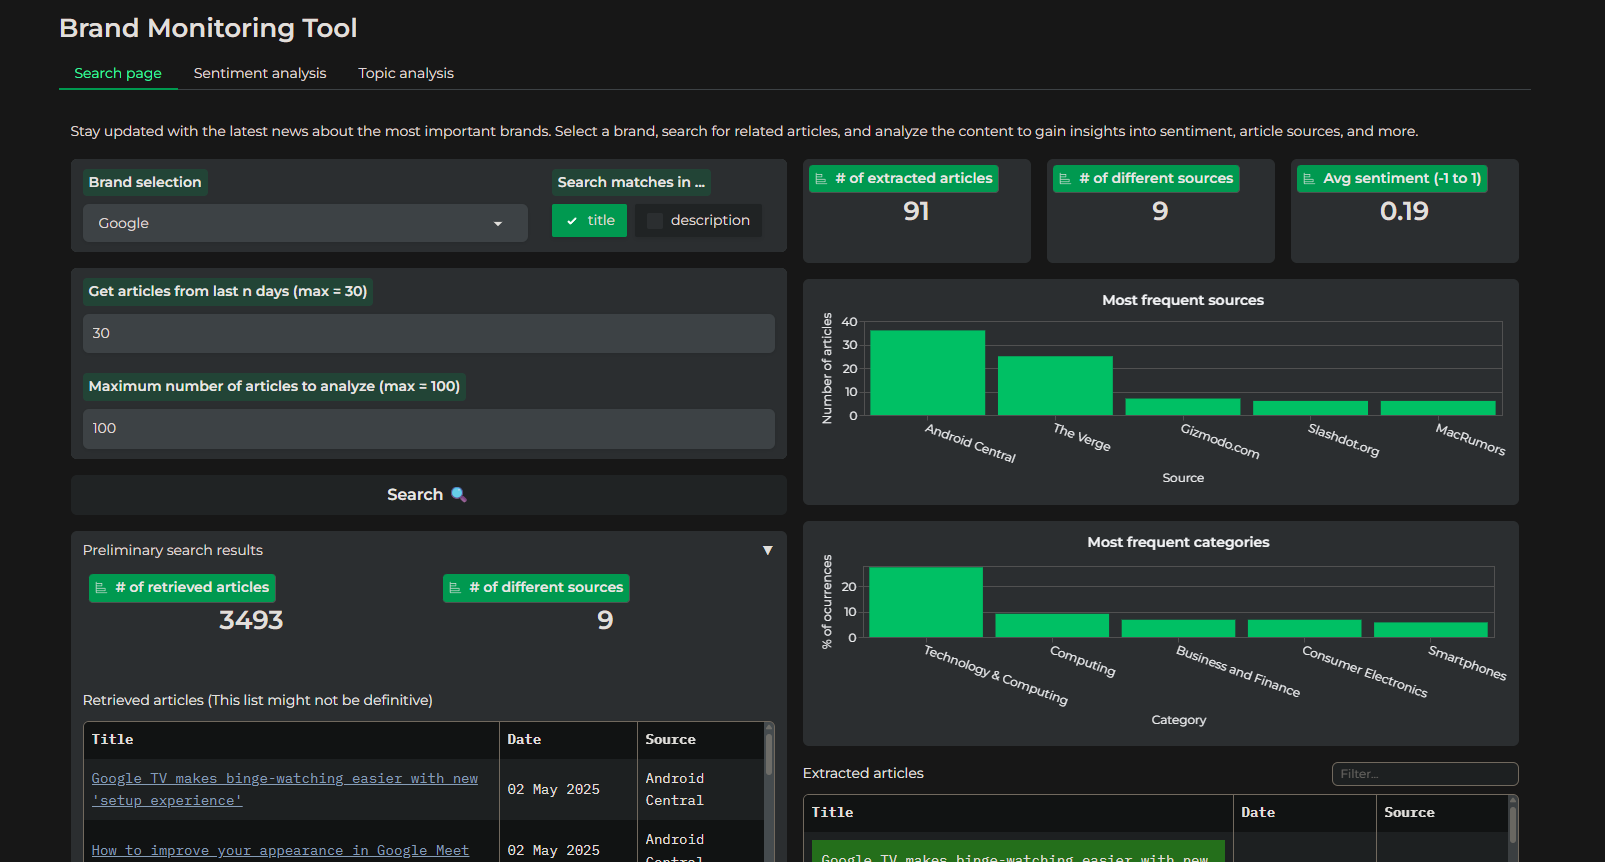Open the Google TV binge-watching article link
1605x862 pixels.
(x=285, y=789)
